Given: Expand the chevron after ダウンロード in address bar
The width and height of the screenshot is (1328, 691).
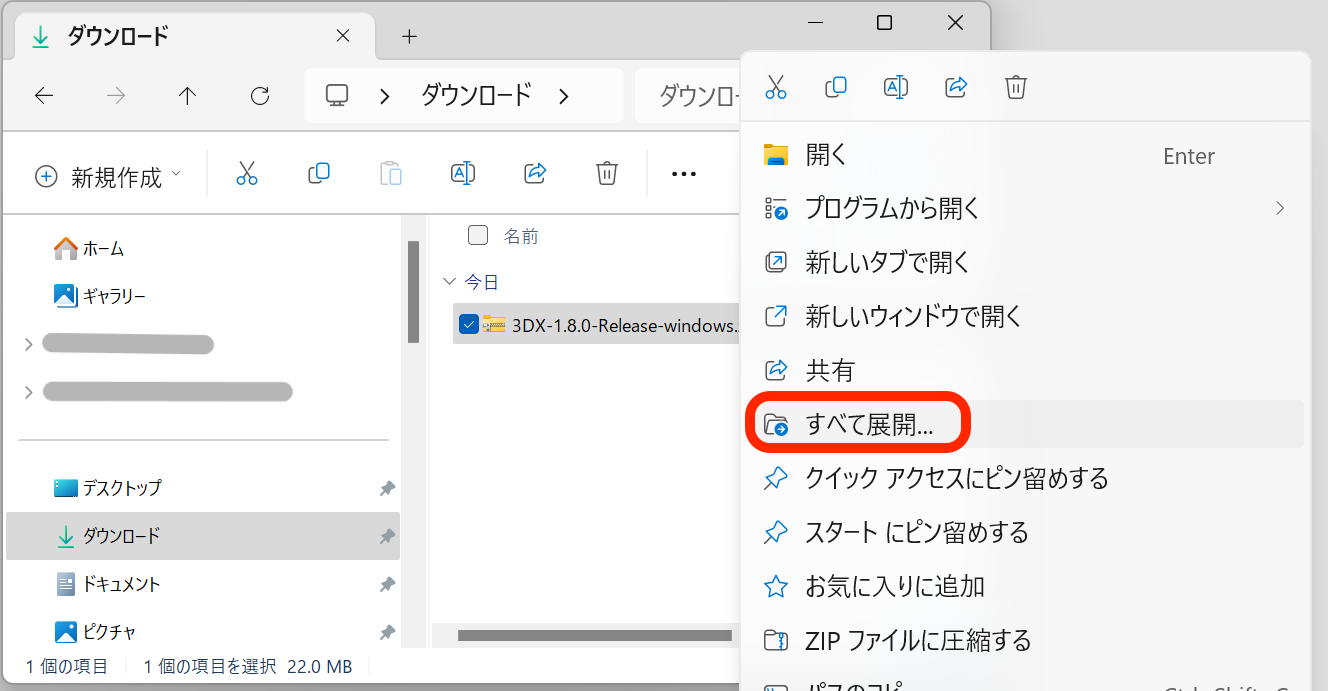Looking at the screenshot, I should point(564,95).
